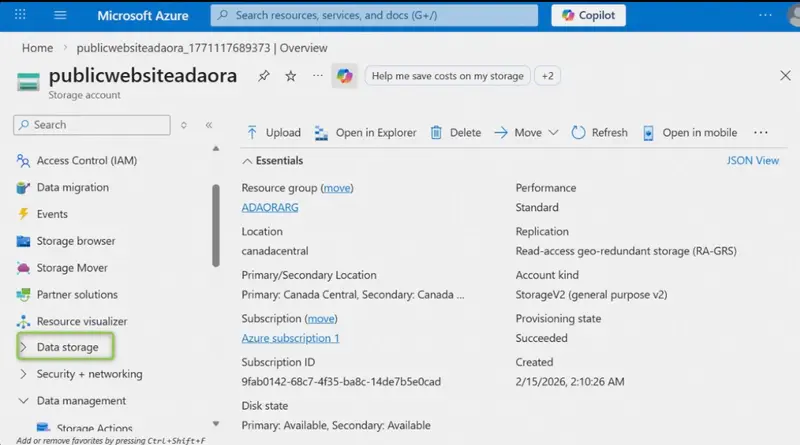Open the header more options ellipsis
The image size is (800, 445).
(x=765, y=15)
